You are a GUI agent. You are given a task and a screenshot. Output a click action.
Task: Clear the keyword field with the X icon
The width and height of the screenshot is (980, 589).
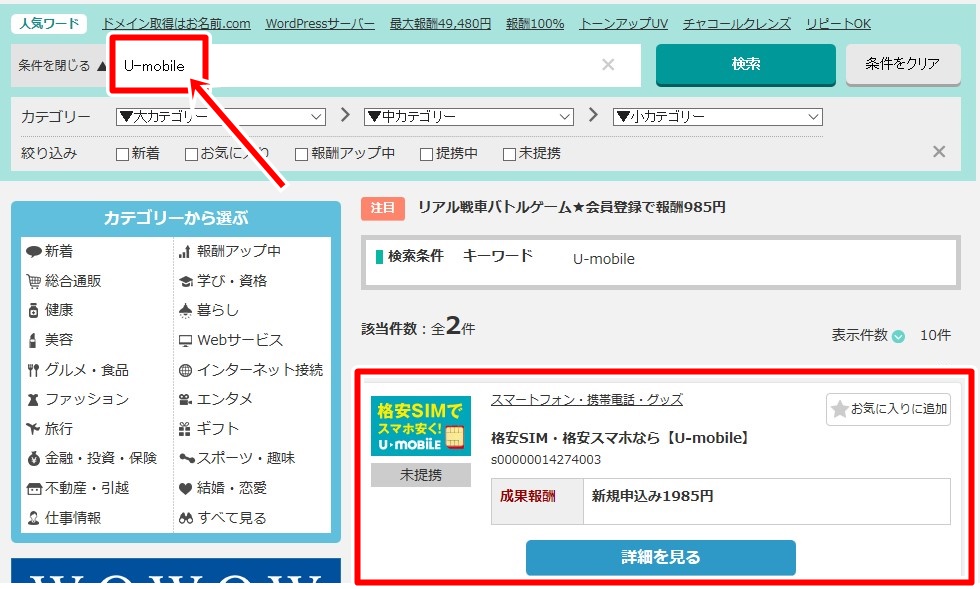[x=608, y=64]
